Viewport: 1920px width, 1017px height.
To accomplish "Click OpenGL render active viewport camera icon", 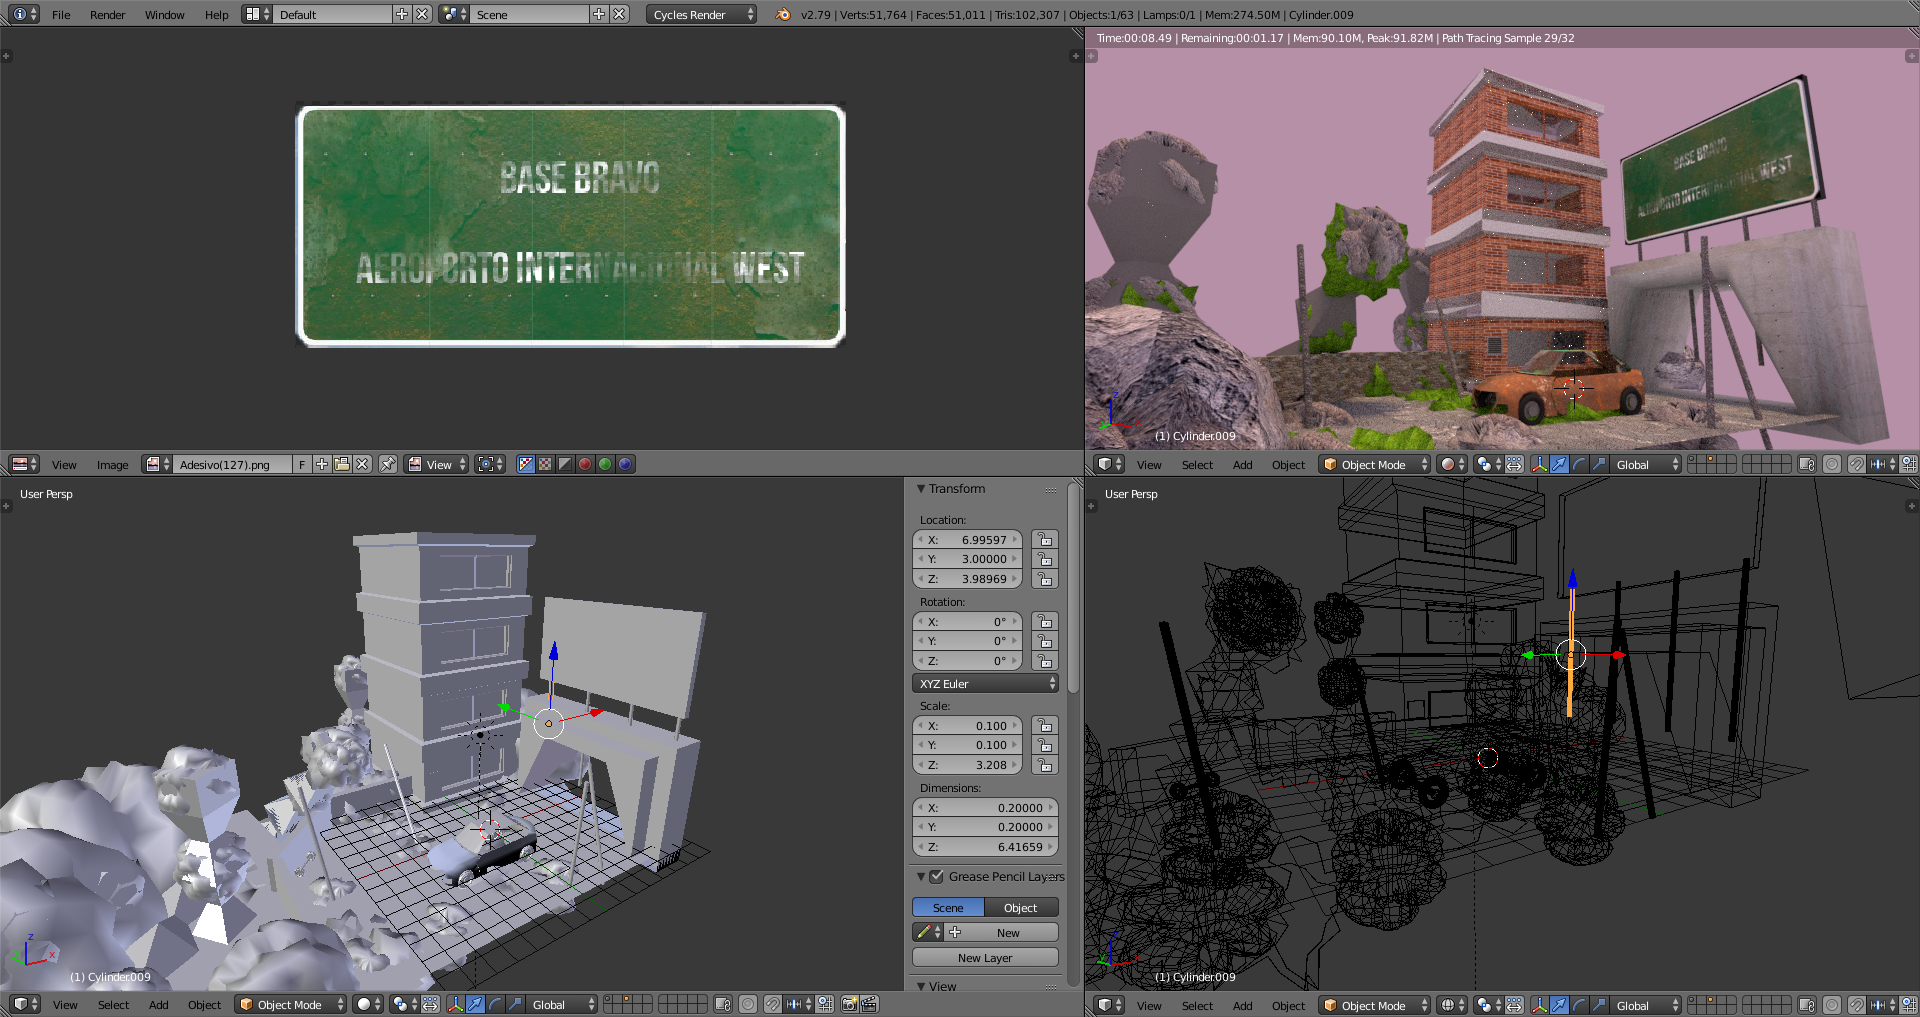I will [849, 1005].
